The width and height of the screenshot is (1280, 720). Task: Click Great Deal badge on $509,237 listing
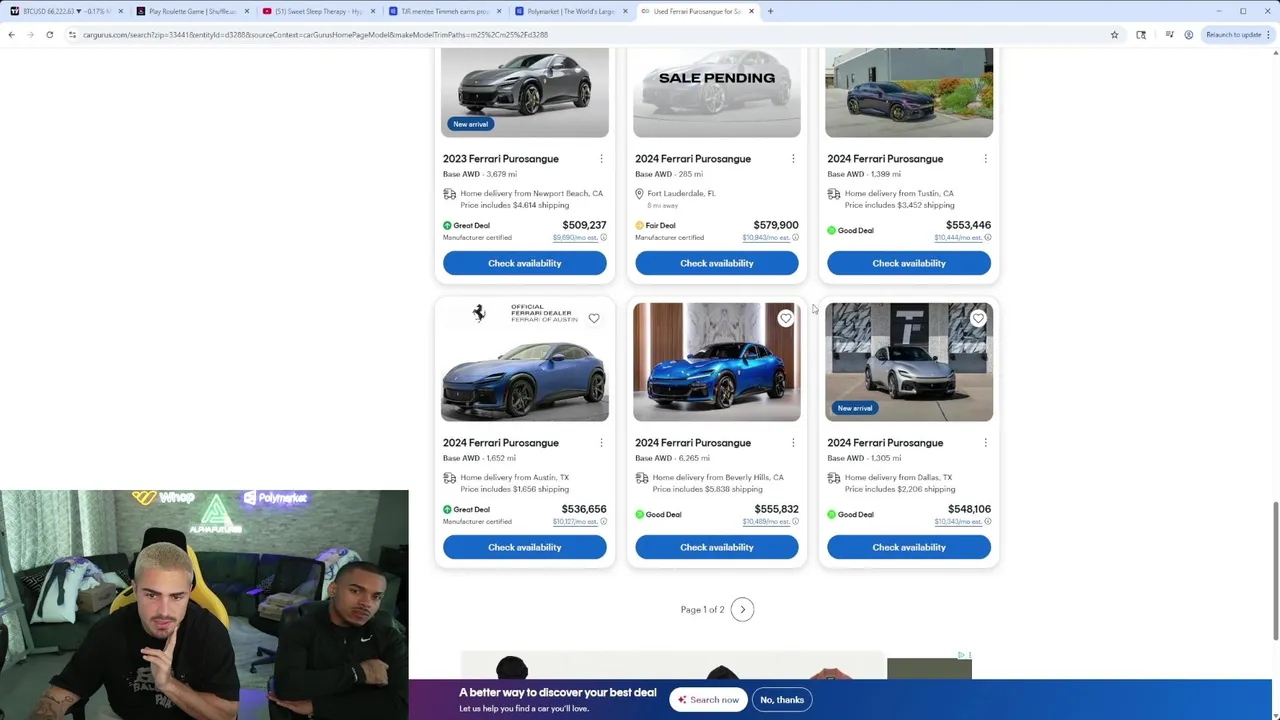click(x=466, y=226)
